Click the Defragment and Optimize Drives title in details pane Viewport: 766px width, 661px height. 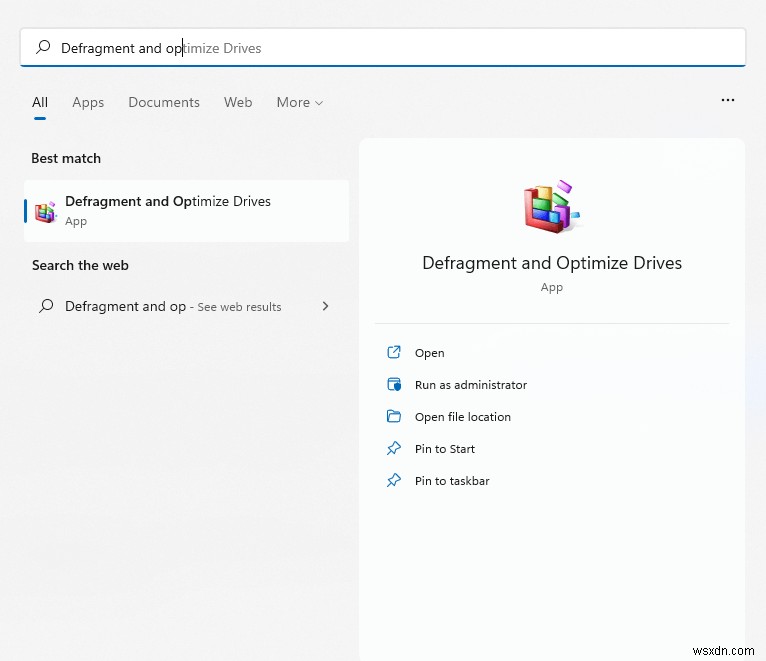point(552,263)
